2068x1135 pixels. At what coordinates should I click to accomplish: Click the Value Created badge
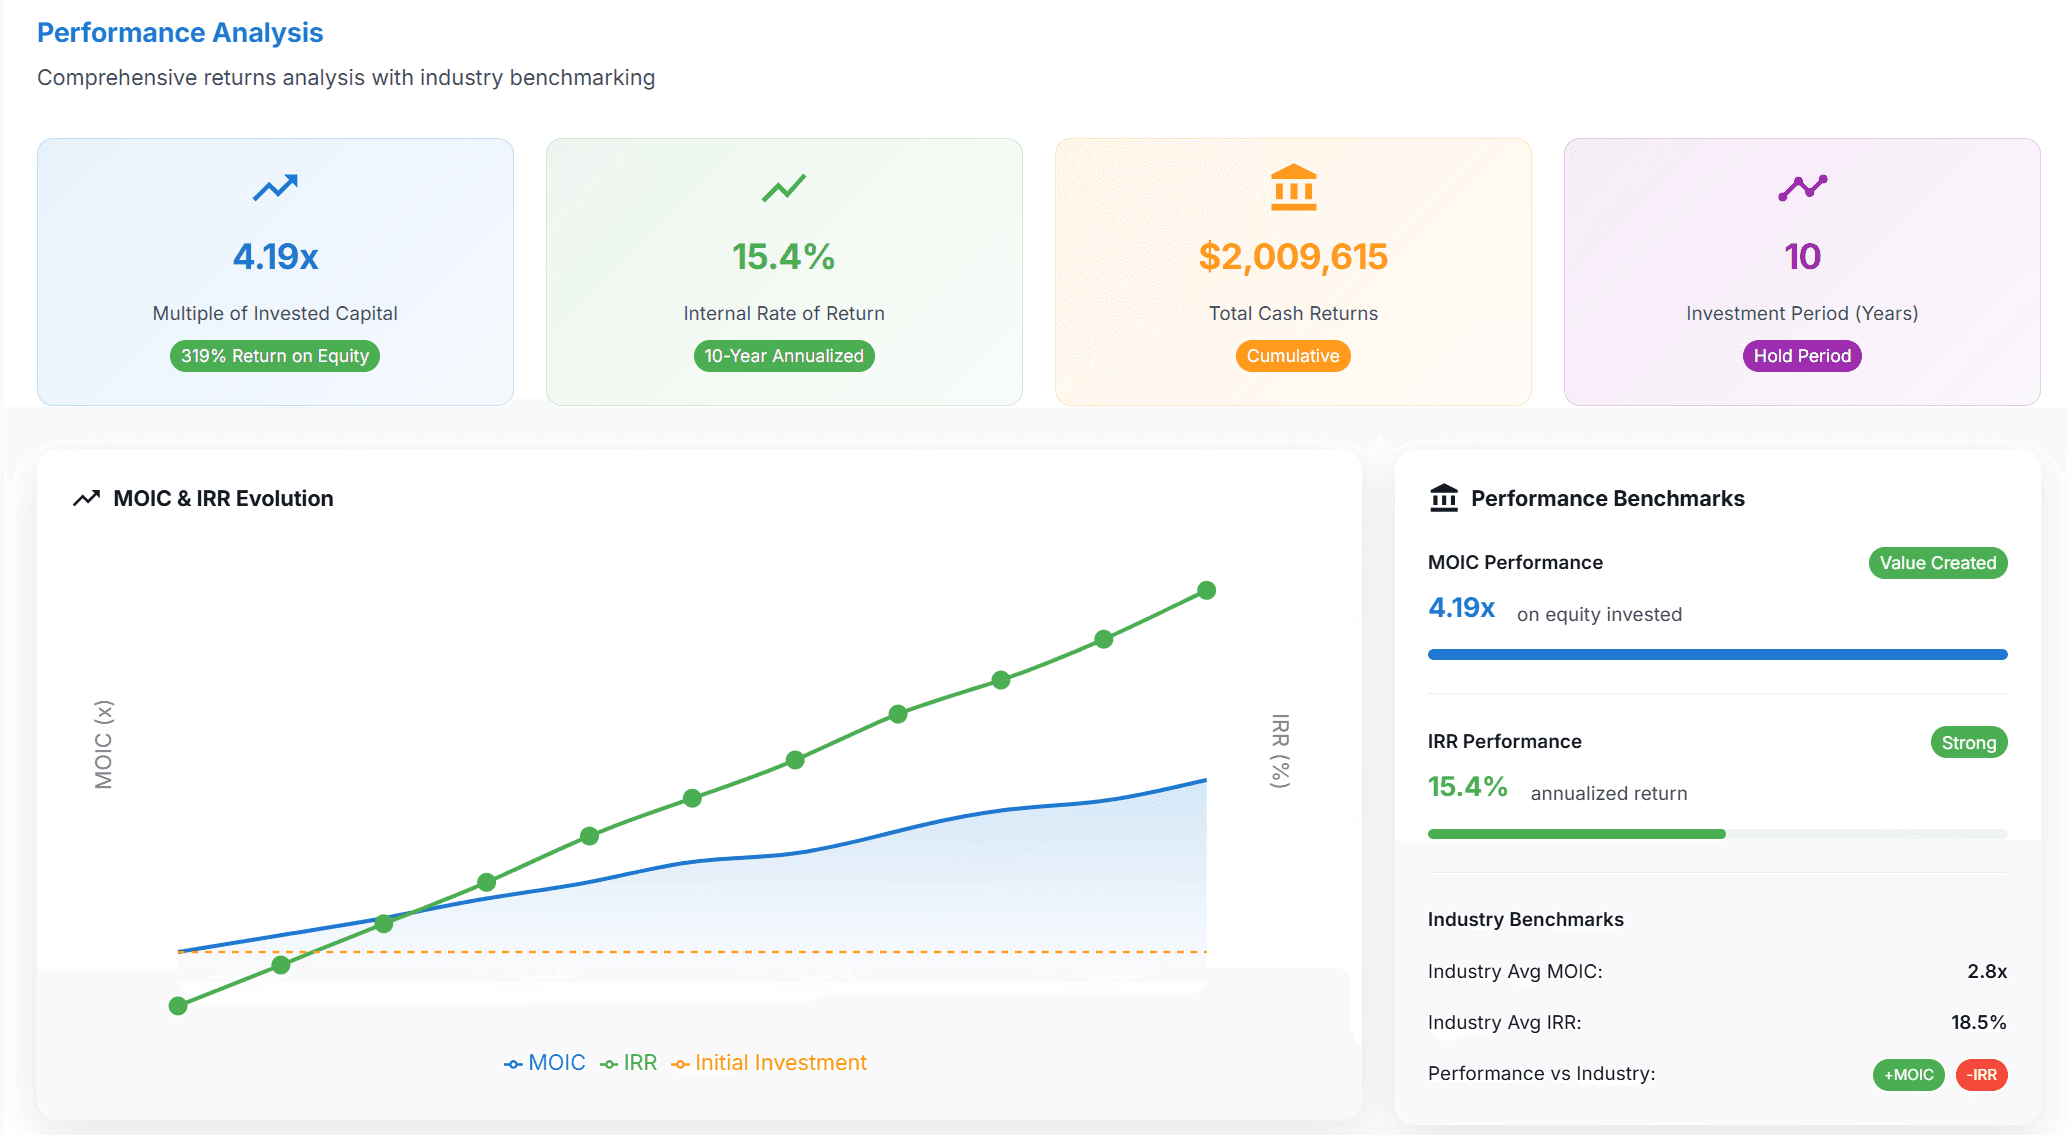point(1937,563)
